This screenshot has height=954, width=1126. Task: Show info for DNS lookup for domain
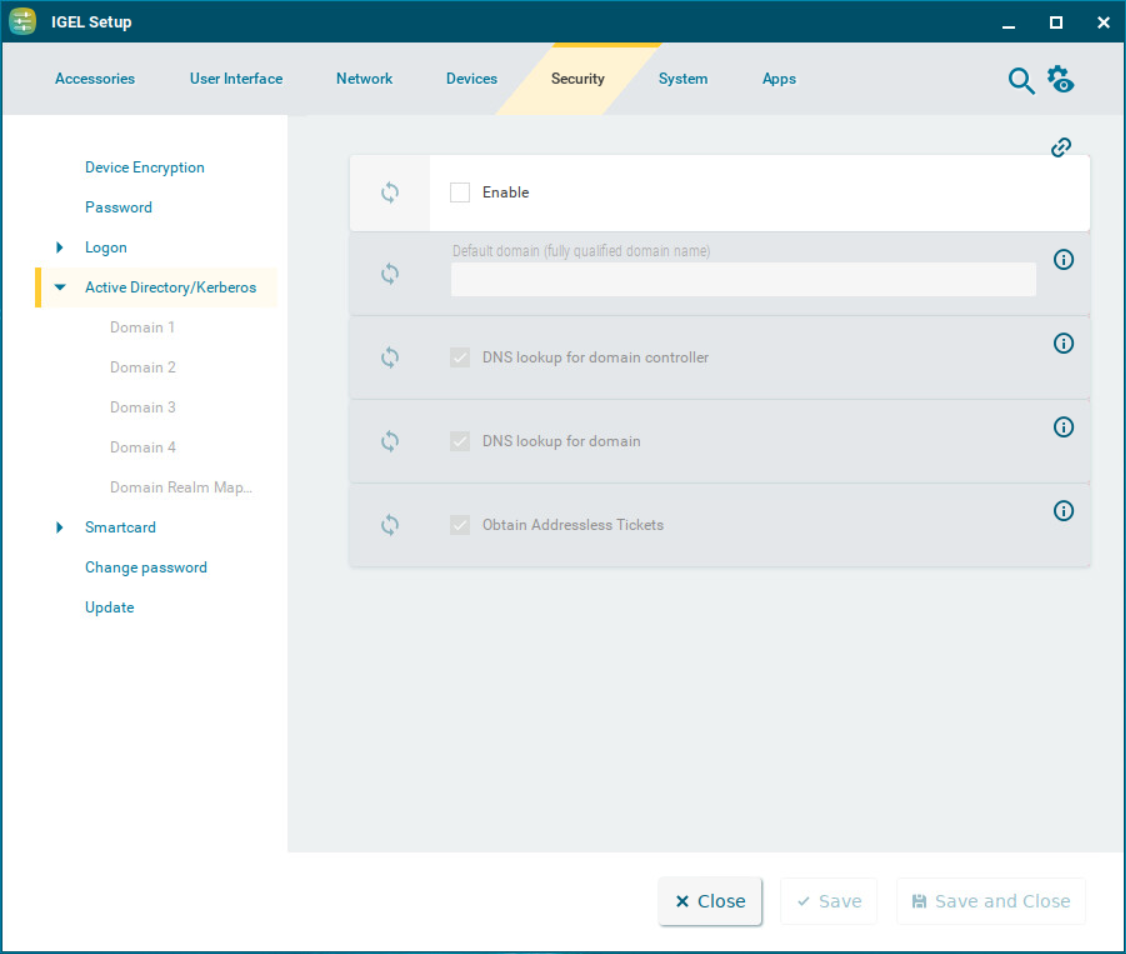1064,427
